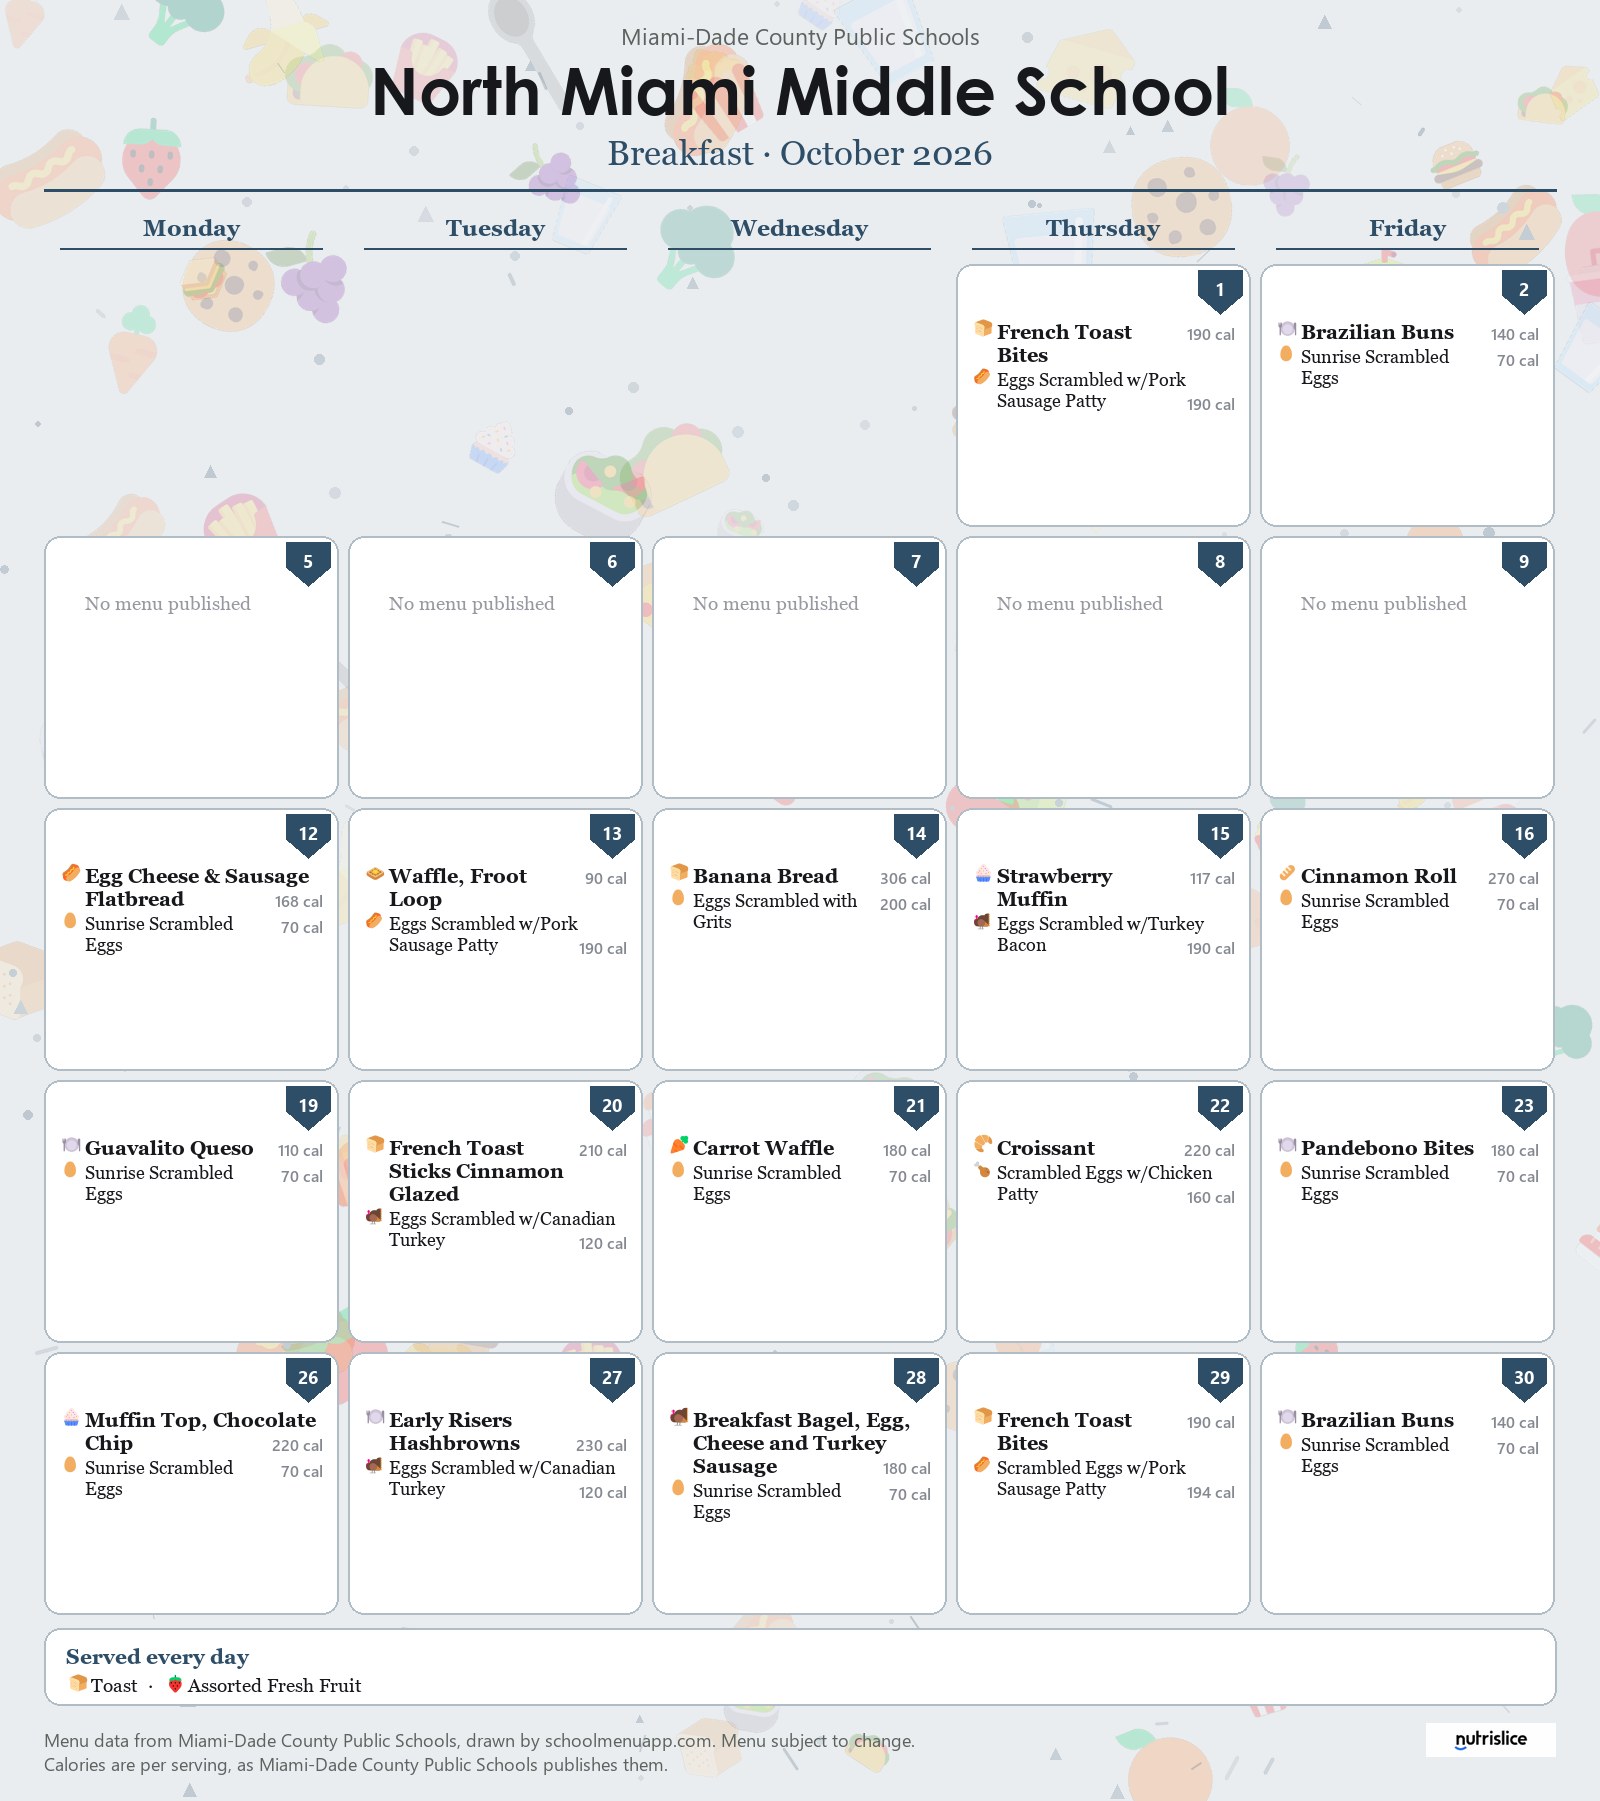This screenshot has width=1600, height=1801.
Task: Click the "North Miami Middle School" title
Action: point(800,92)
